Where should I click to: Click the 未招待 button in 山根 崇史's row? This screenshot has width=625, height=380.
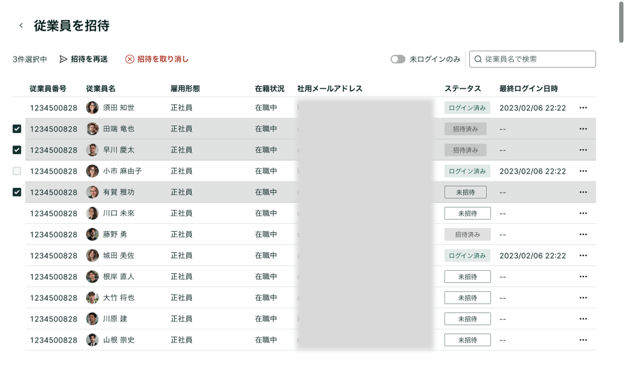coord(467,340)
